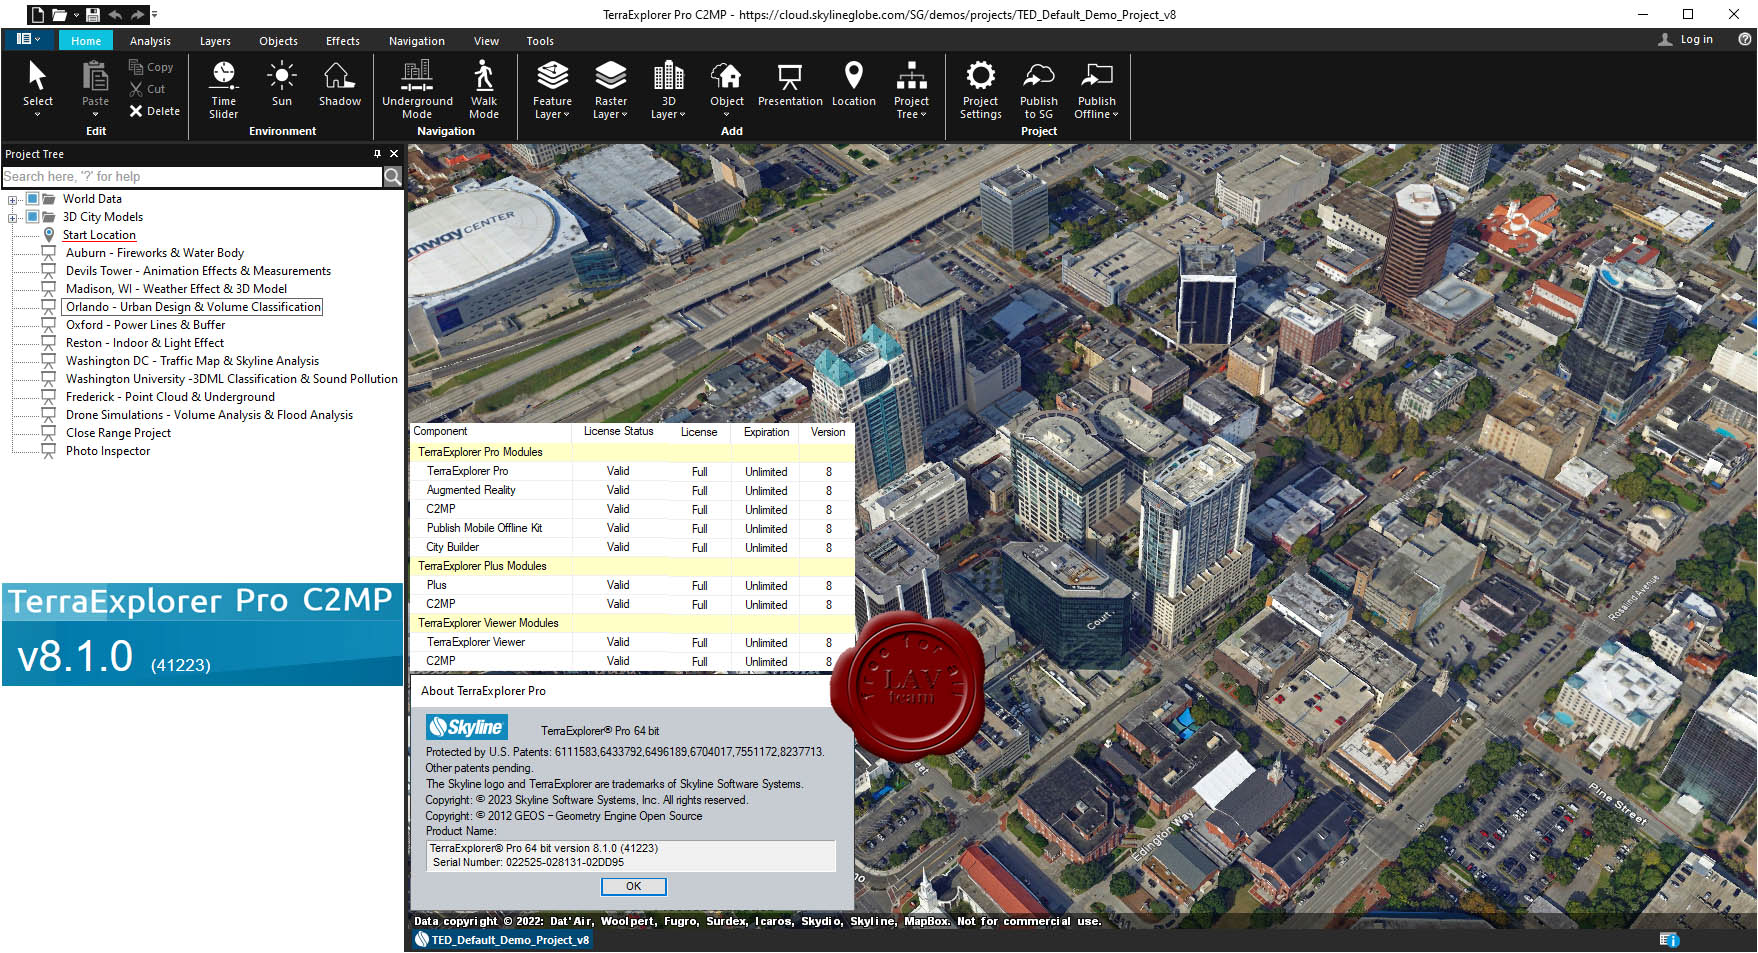Select Reston - Indoor & Light Effect

(x=145, y=343)
